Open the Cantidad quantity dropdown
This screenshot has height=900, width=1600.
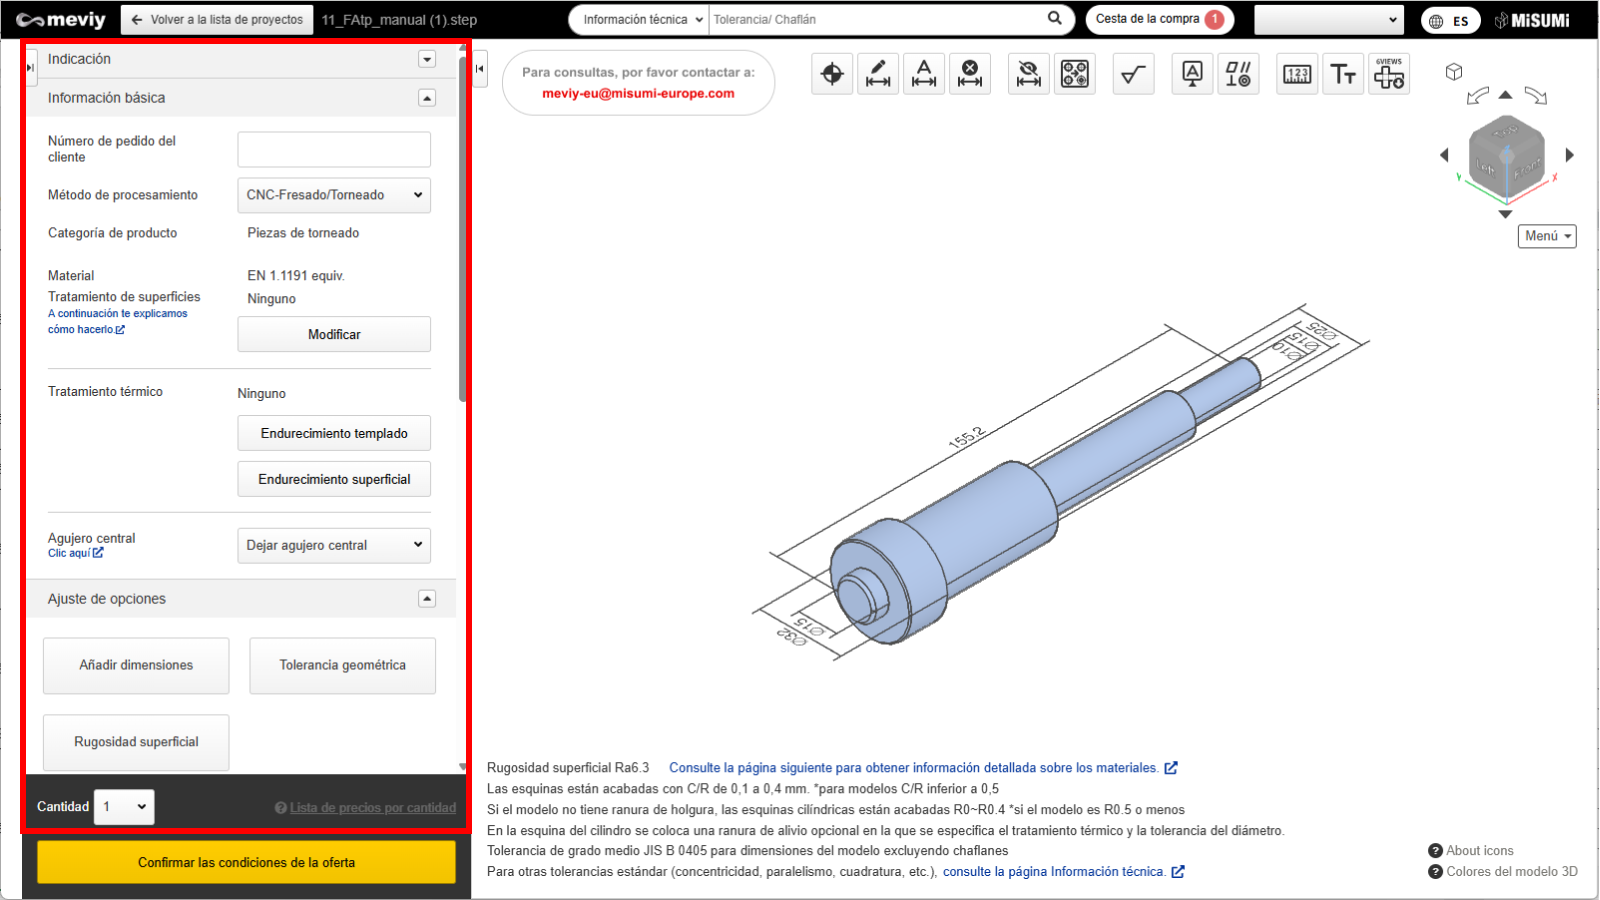(x=124, y=807)
